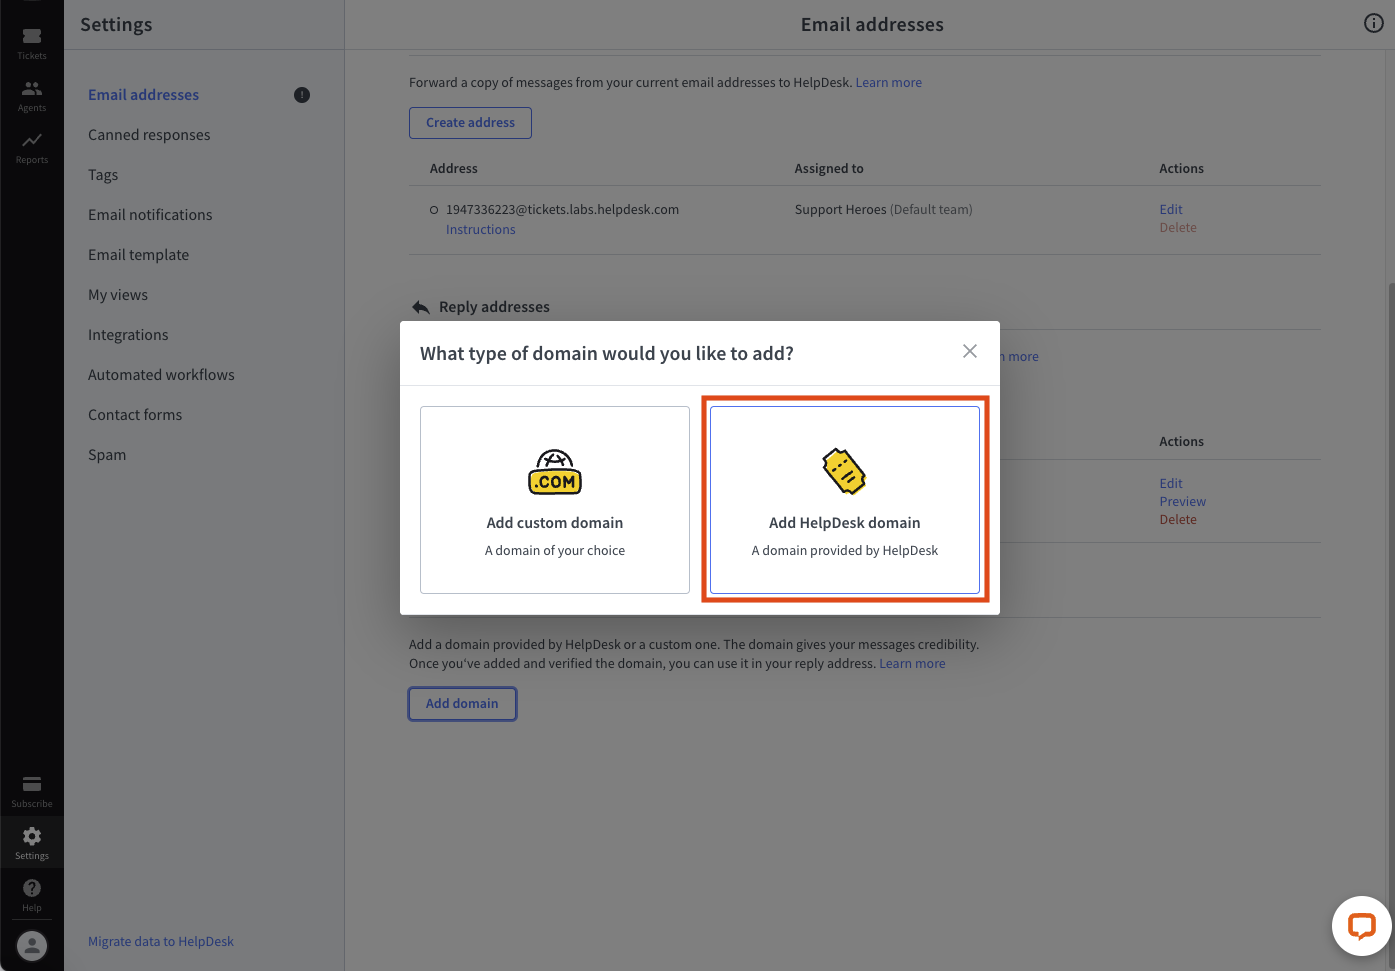Click Migrate data to HelpDesk link
The image size is (1395, 971).
[x=161, y=941]
